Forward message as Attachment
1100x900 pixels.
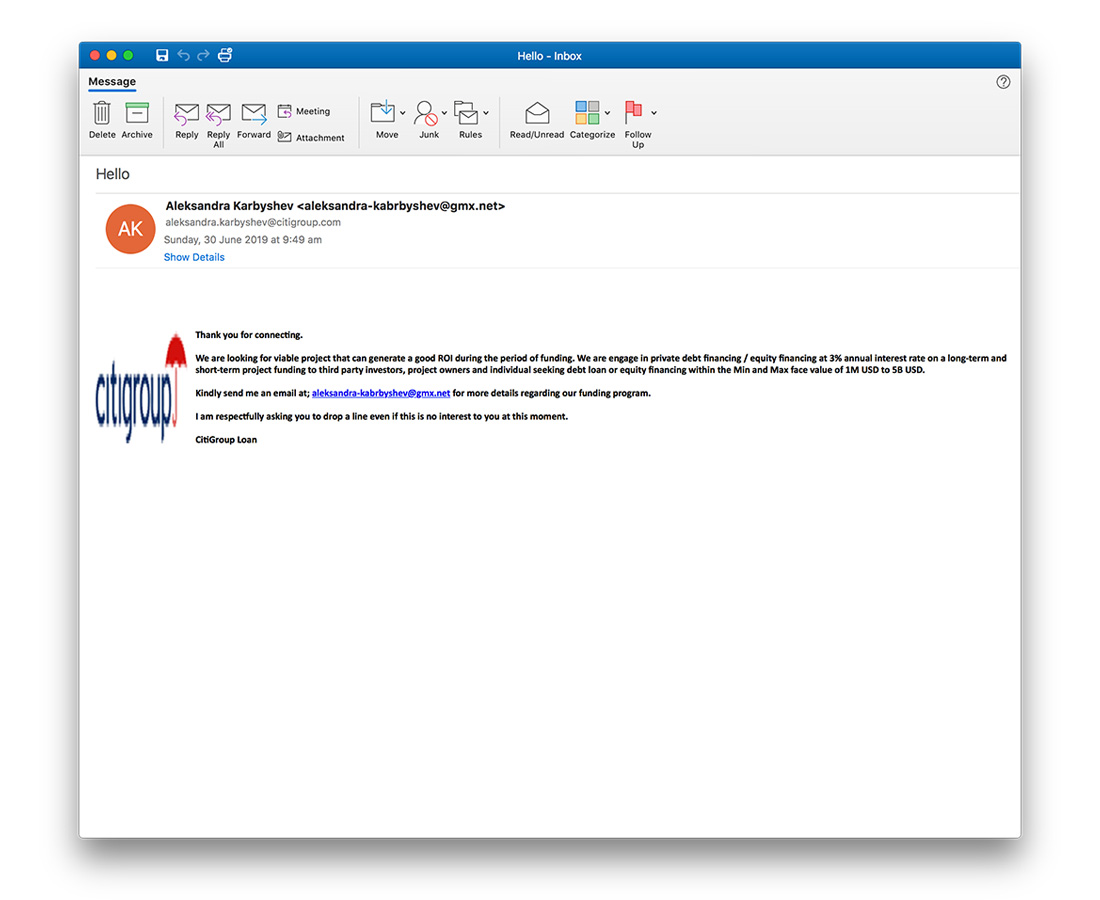pos(311,137)
